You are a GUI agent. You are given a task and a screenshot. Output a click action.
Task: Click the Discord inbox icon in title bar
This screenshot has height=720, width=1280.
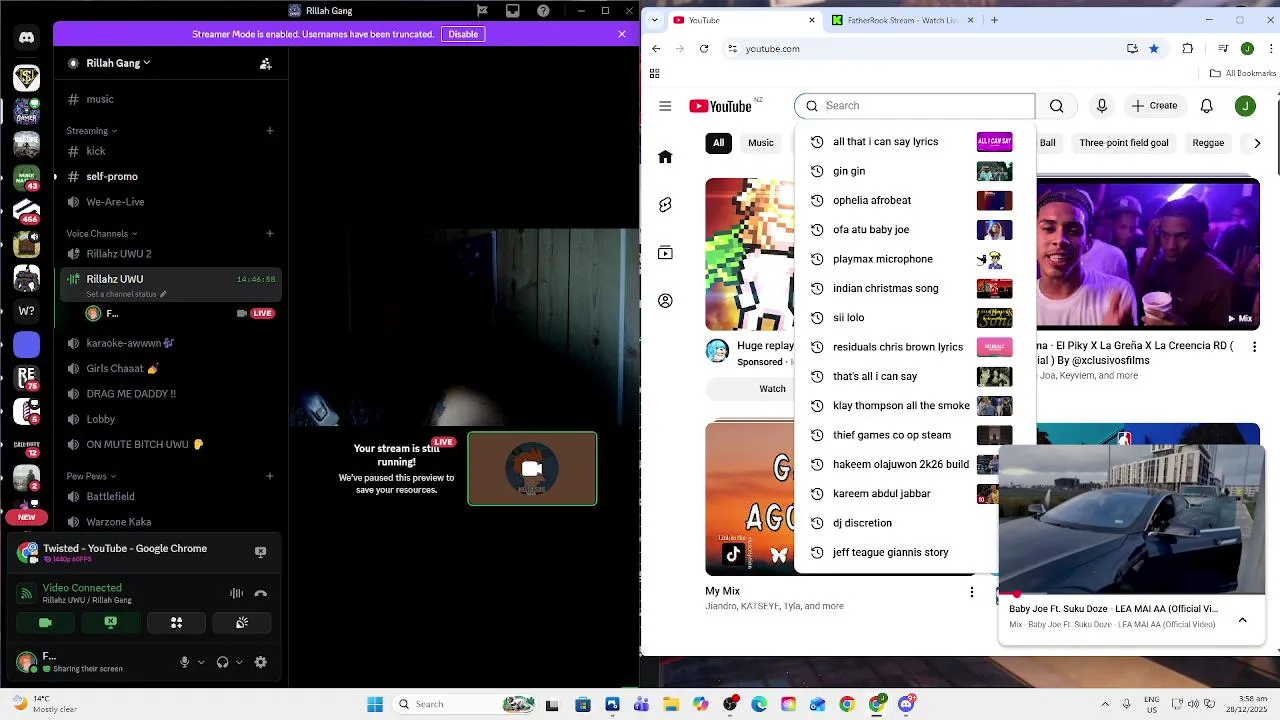pyautogui.click(x=513, y=11)
